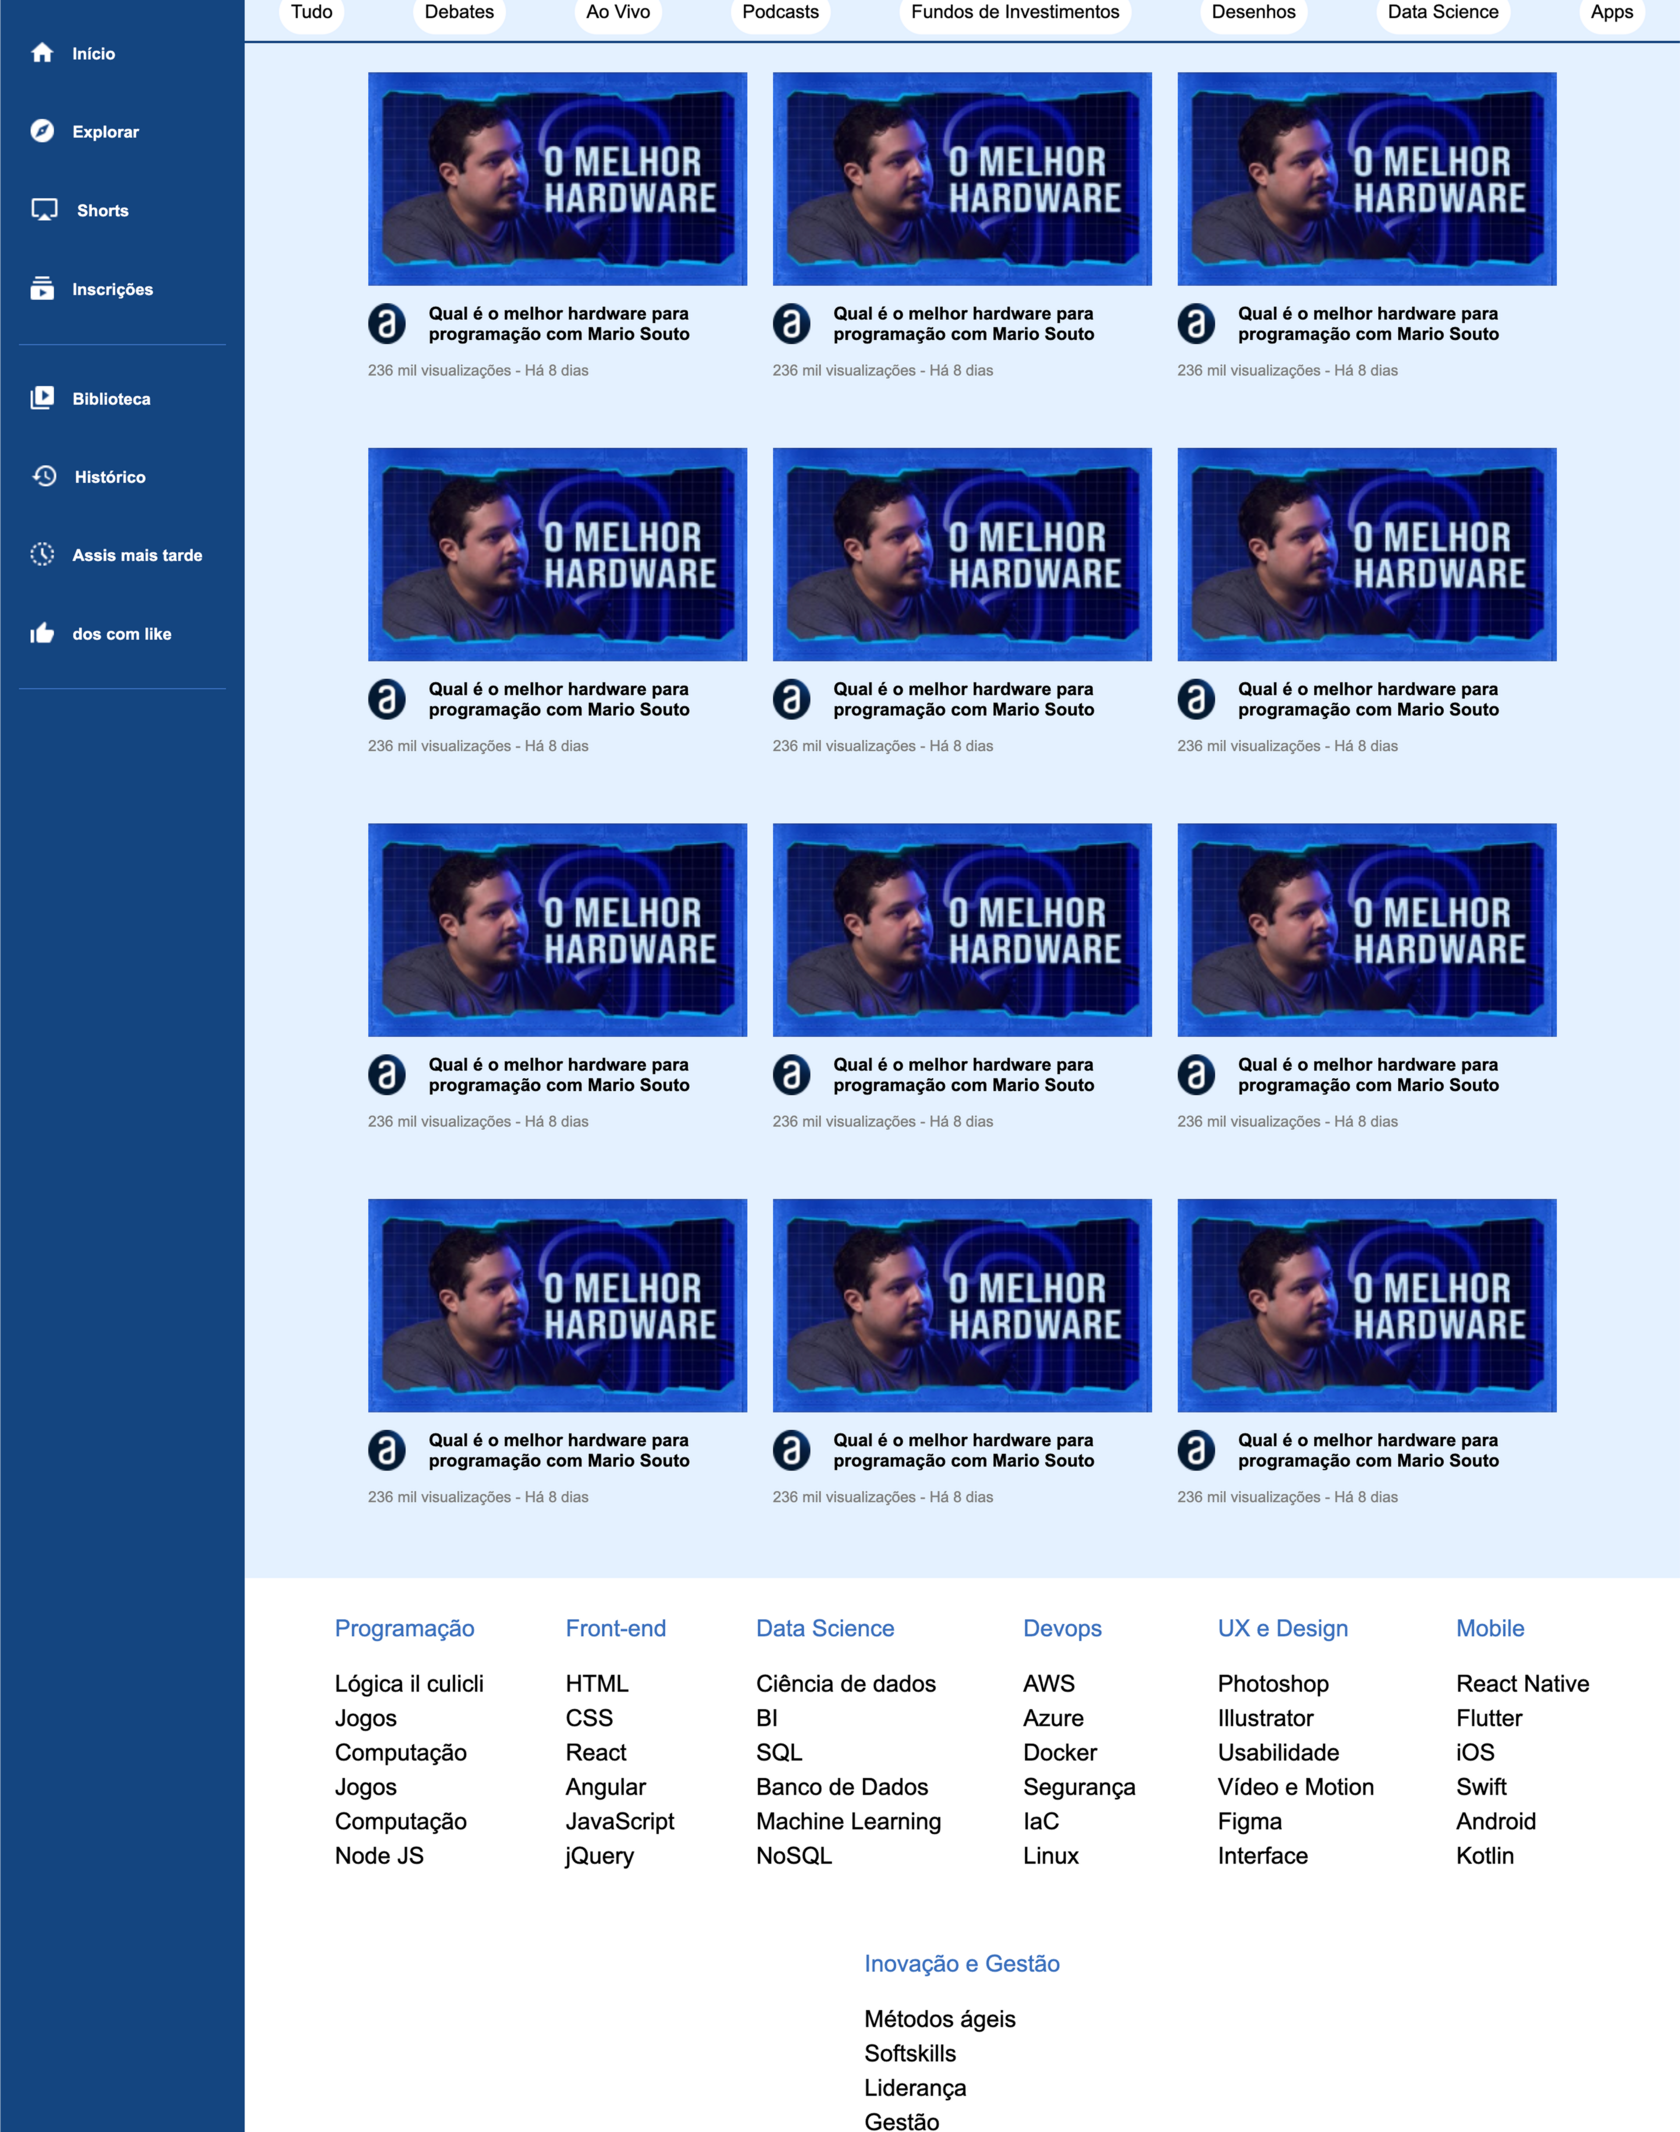Image resolution: width=1680 pixels, height=2132 pixels.
Task: Select the Shorts screen icon
Action: pyautogui.click(x=44, y=210)
